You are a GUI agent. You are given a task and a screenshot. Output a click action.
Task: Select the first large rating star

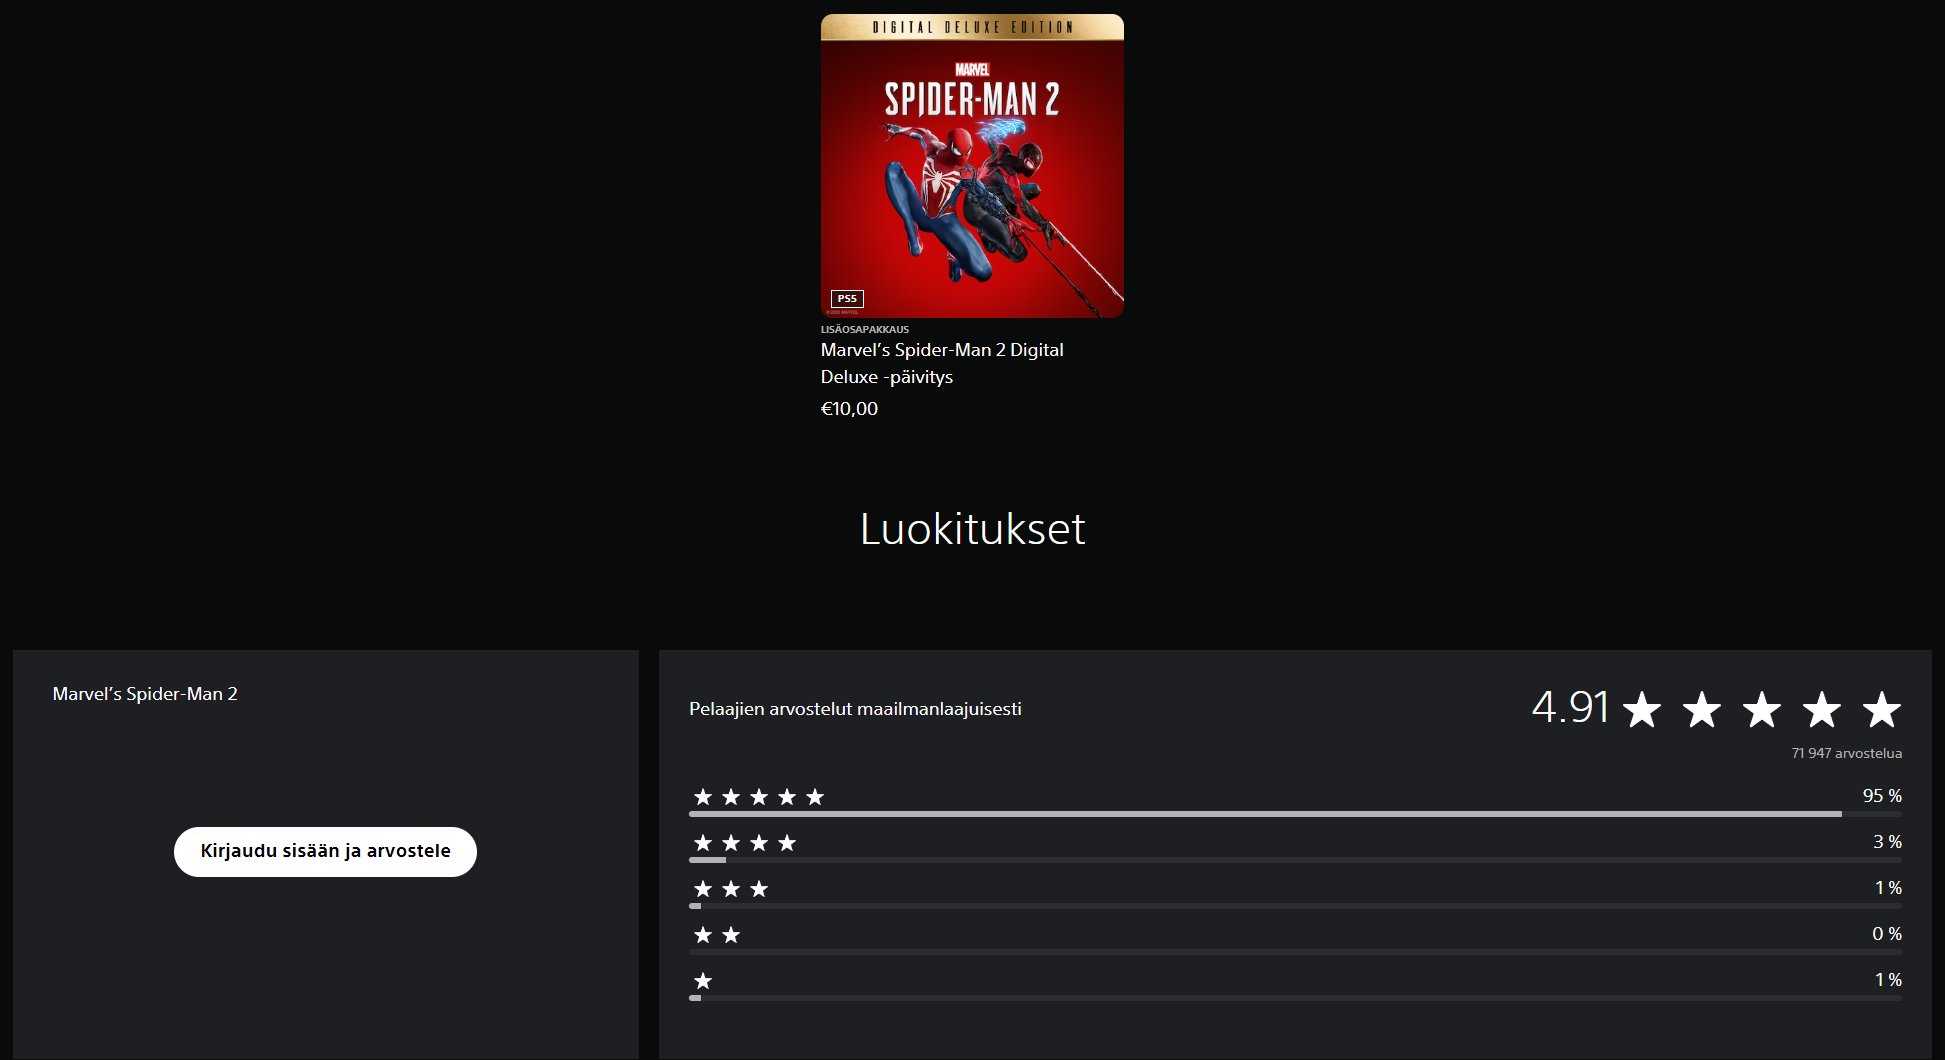click(x=1641, y=710)
